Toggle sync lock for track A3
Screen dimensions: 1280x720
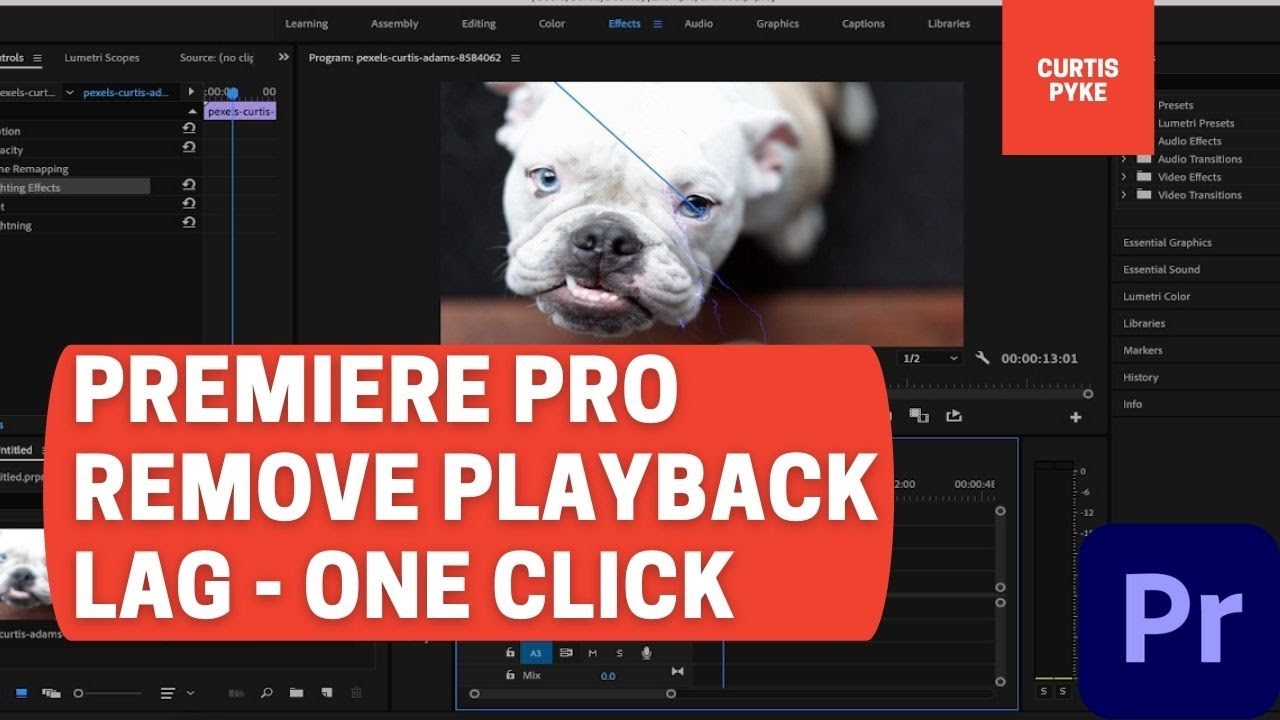[x=566, y=653]
